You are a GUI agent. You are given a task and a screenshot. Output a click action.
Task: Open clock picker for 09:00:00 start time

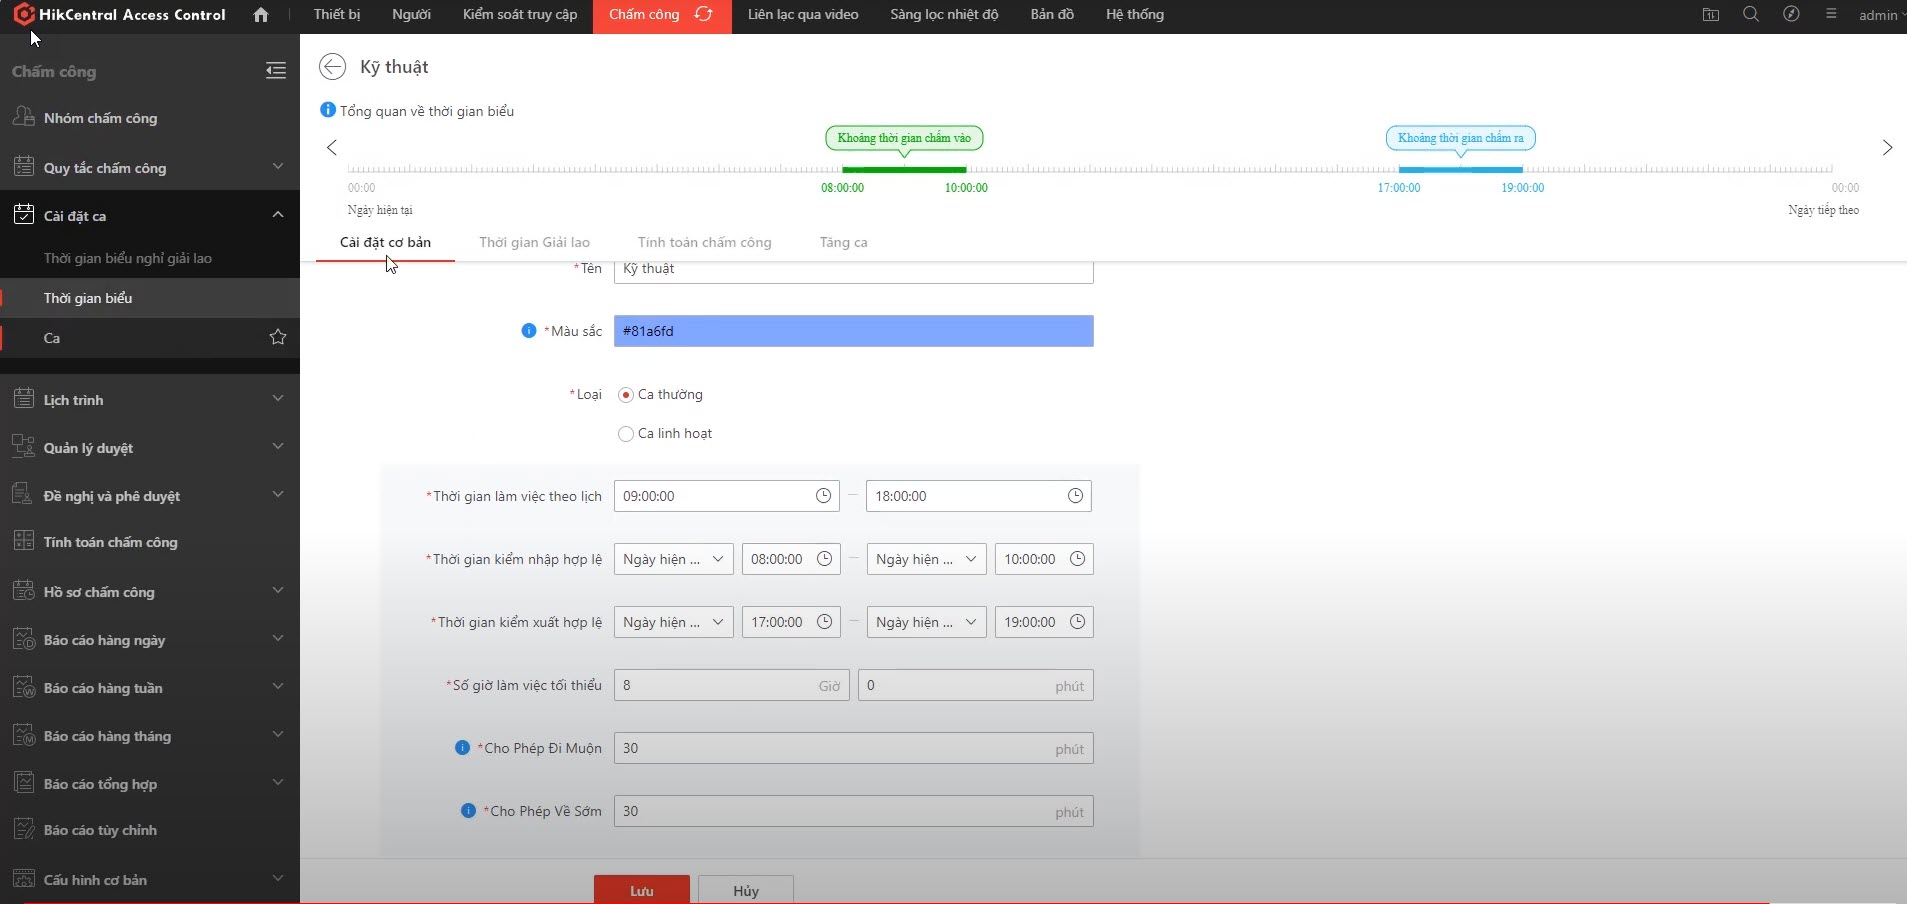(823, 496)
